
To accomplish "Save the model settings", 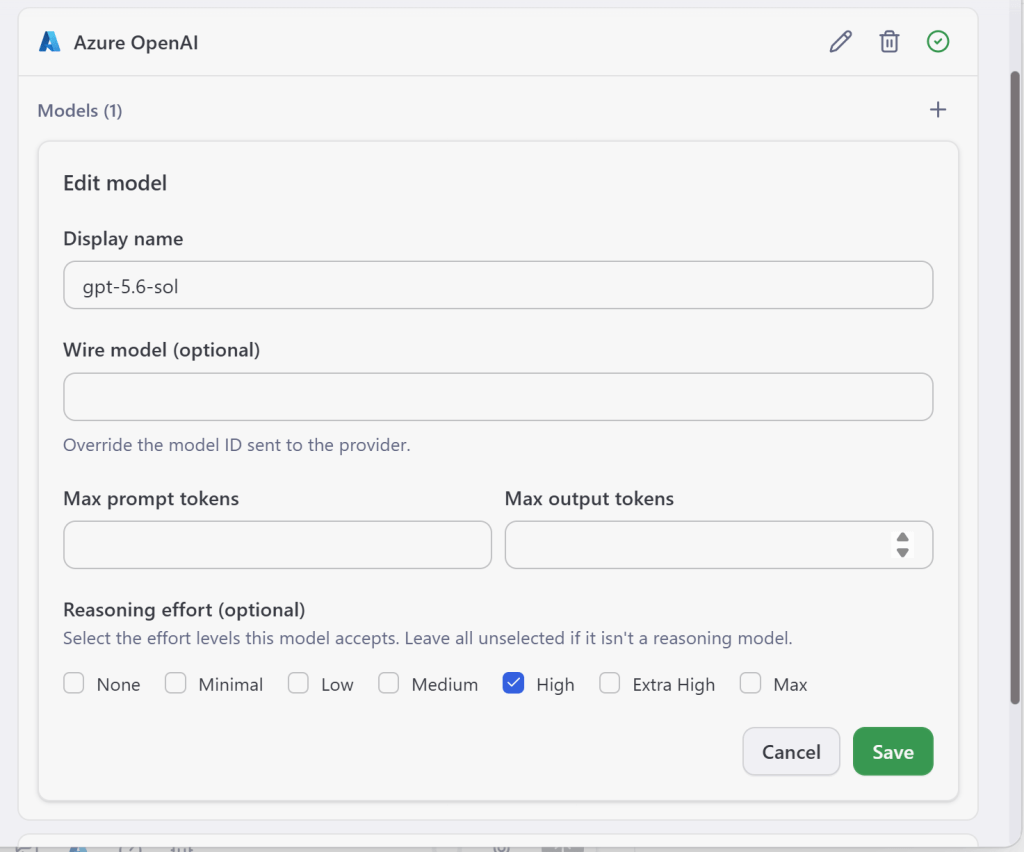I will (893, 751).
